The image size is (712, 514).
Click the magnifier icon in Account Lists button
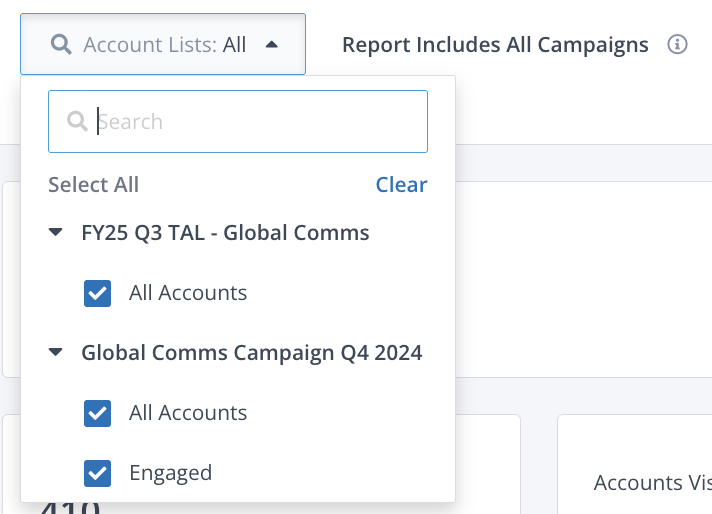61,45
